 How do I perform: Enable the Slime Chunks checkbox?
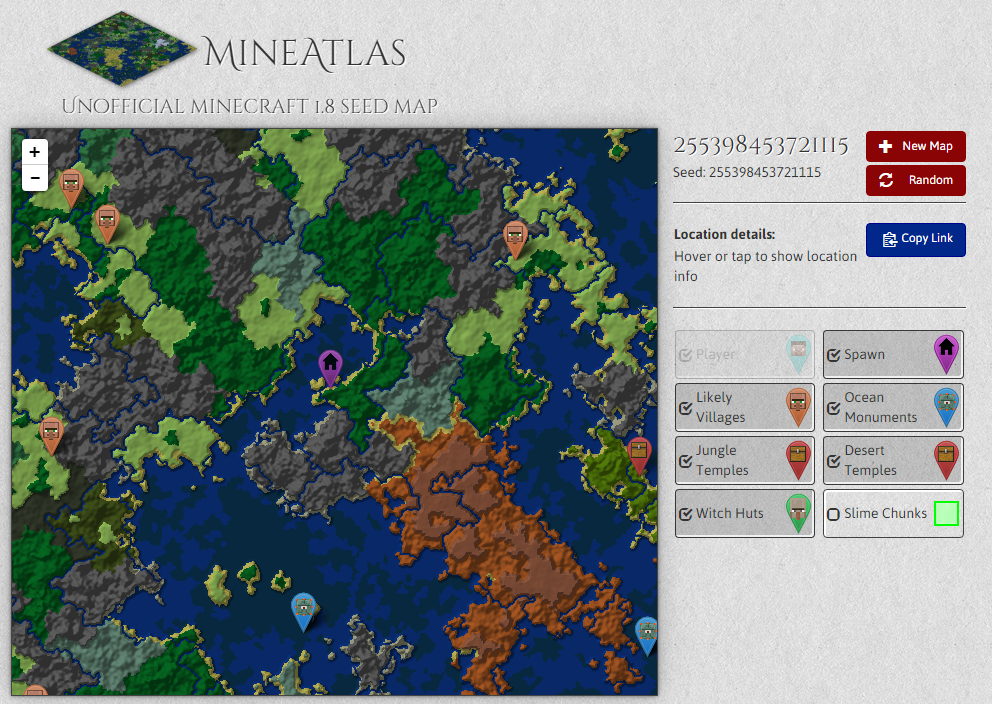(x=834, y=514)
